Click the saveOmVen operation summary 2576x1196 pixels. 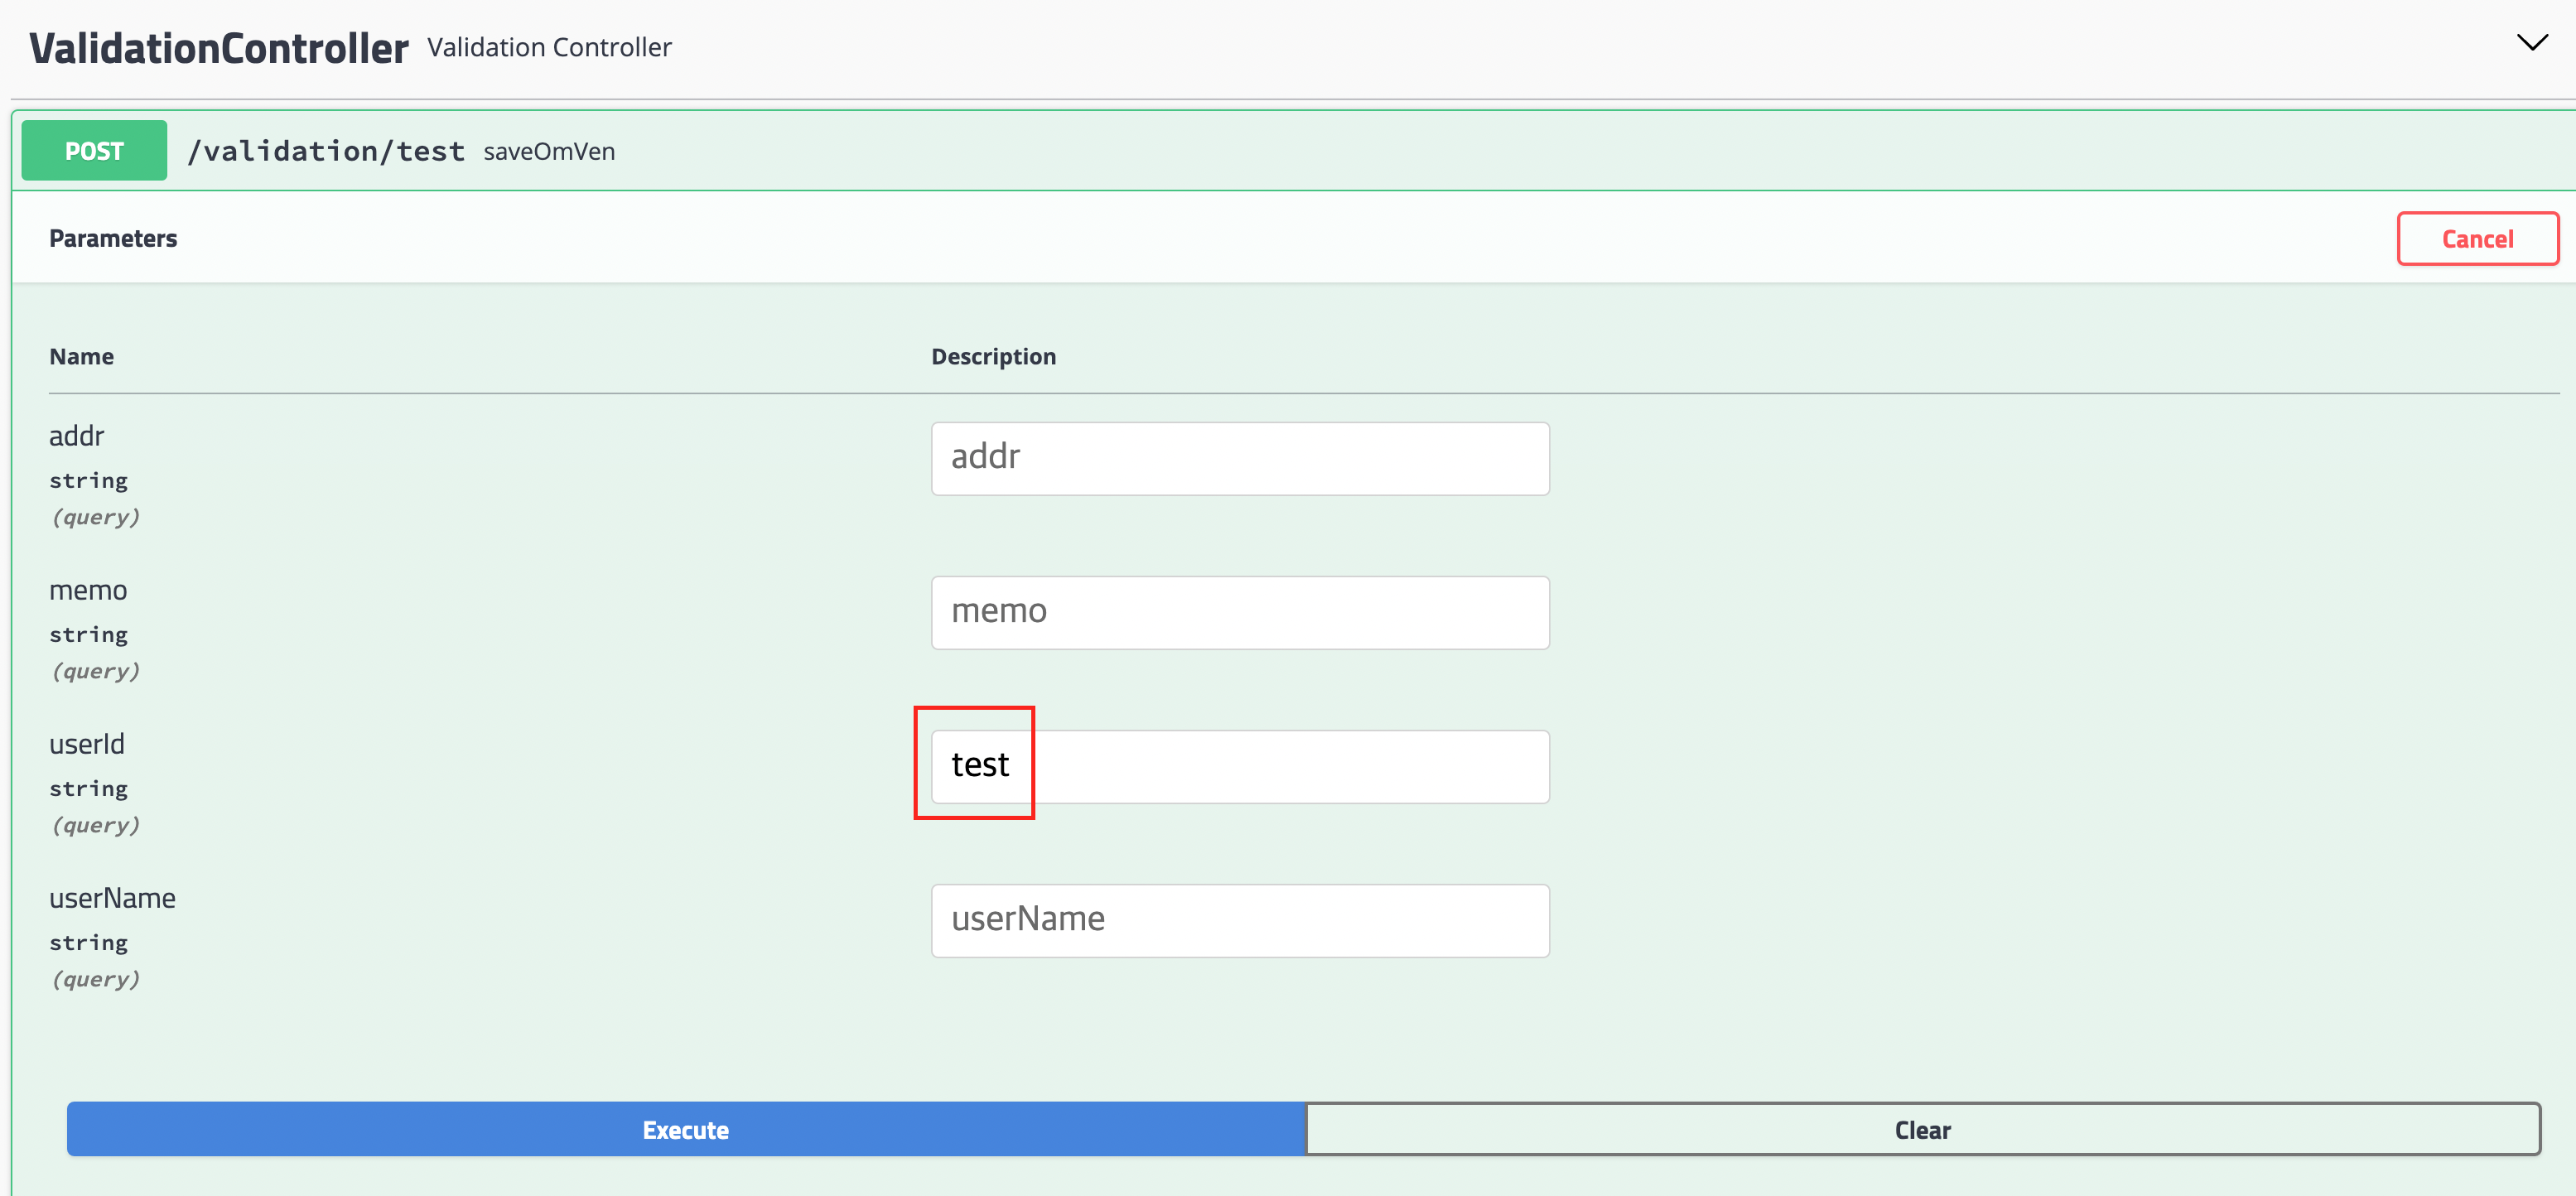point(549,152)
